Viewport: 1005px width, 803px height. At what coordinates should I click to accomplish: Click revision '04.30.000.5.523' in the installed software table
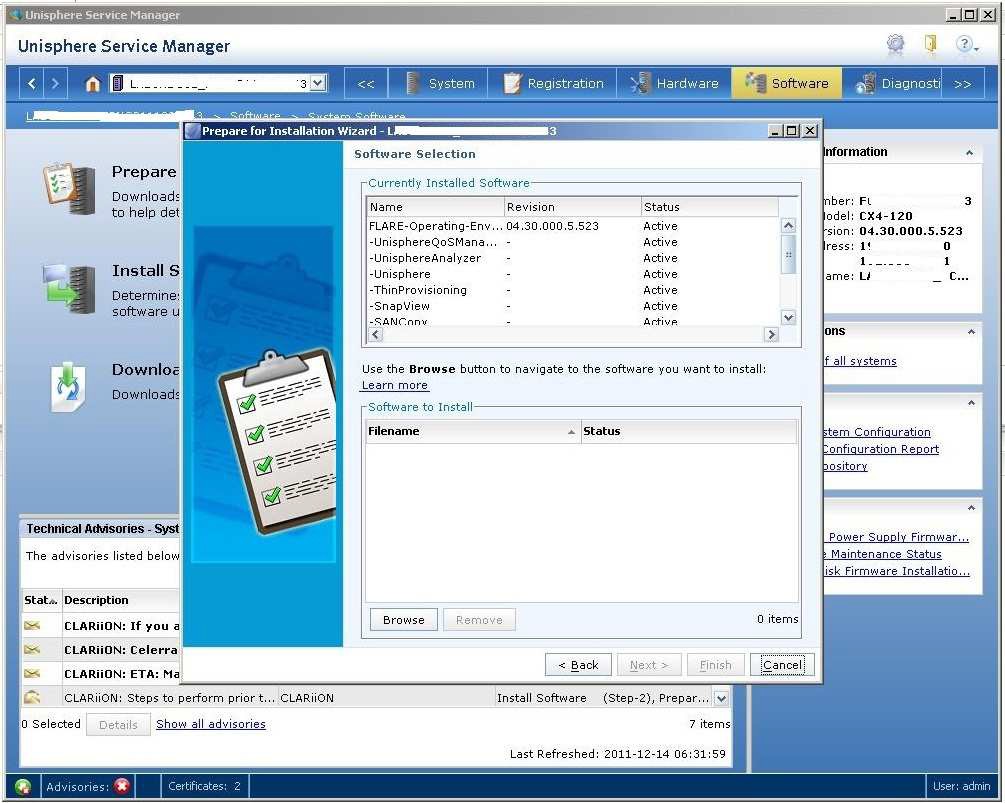point(552,226)
